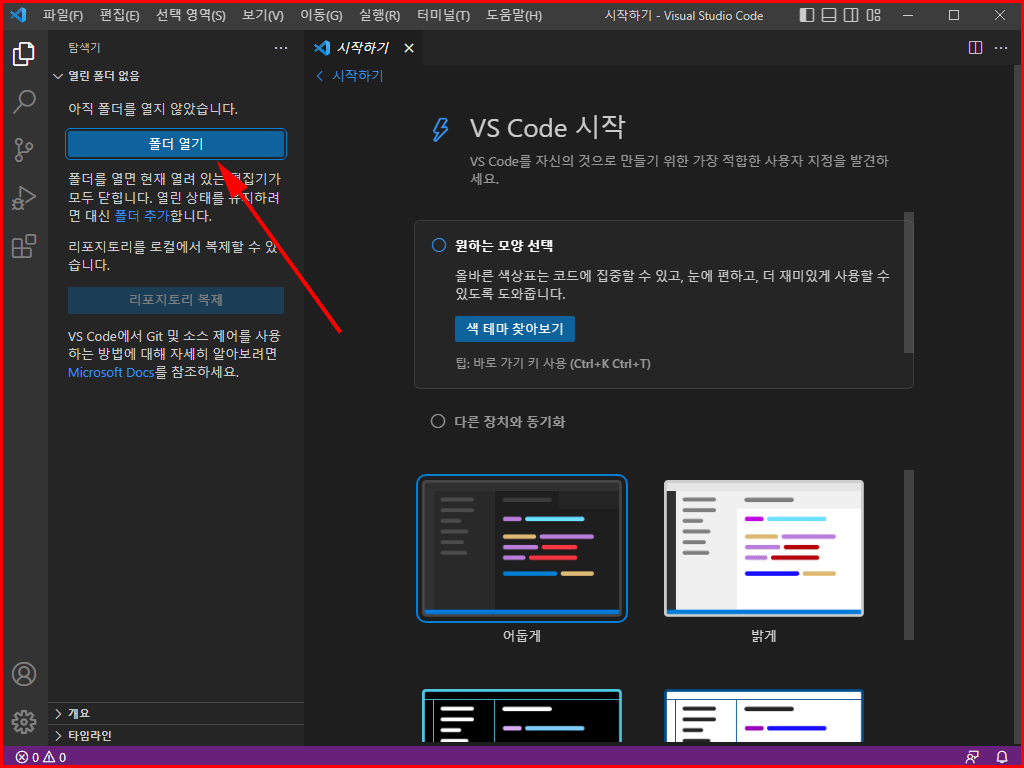Open the 도움말(H) menu
The image size is (1024, 768).
click(514, 15)
